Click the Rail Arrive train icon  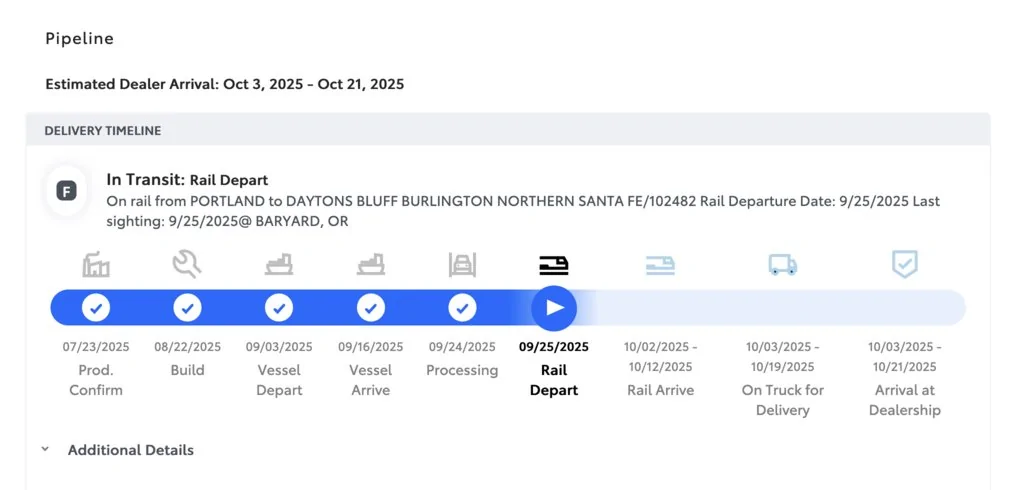[x=660, y=264]
